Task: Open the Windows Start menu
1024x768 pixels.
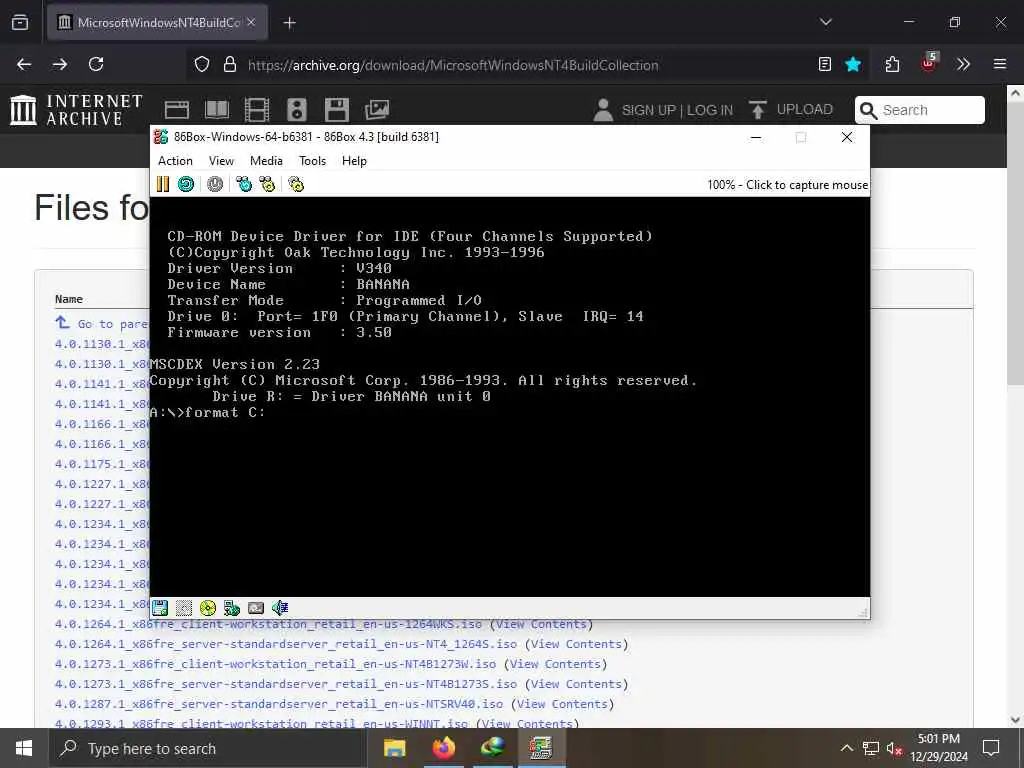Action: coord(24,748)
